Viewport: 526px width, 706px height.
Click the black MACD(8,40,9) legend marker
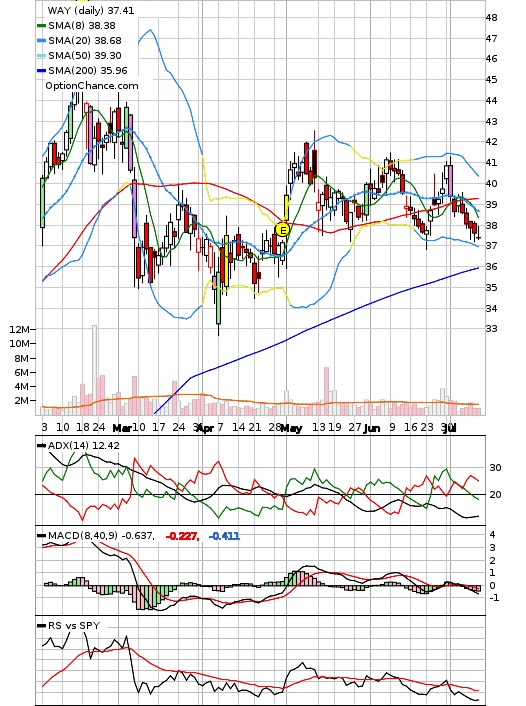click(x=41, y=536)
